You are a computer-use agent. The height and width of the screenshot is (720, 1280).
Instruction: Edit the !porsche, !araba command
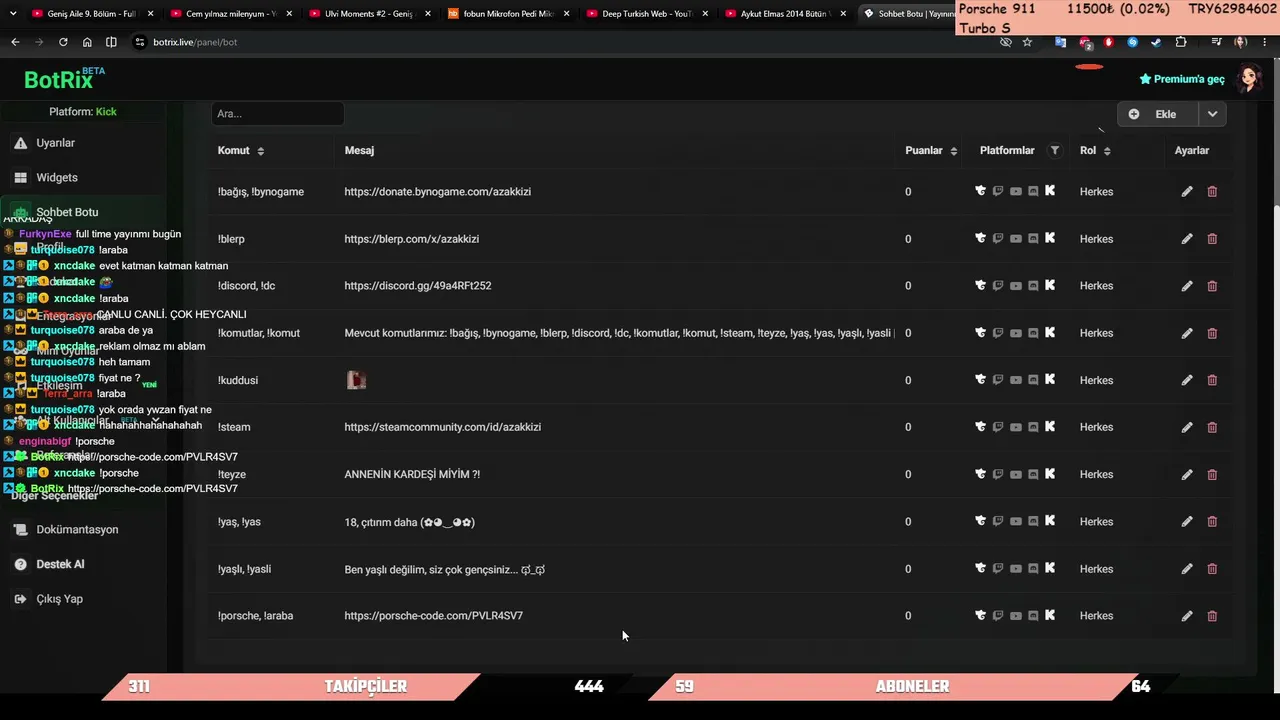(1187, 616)
